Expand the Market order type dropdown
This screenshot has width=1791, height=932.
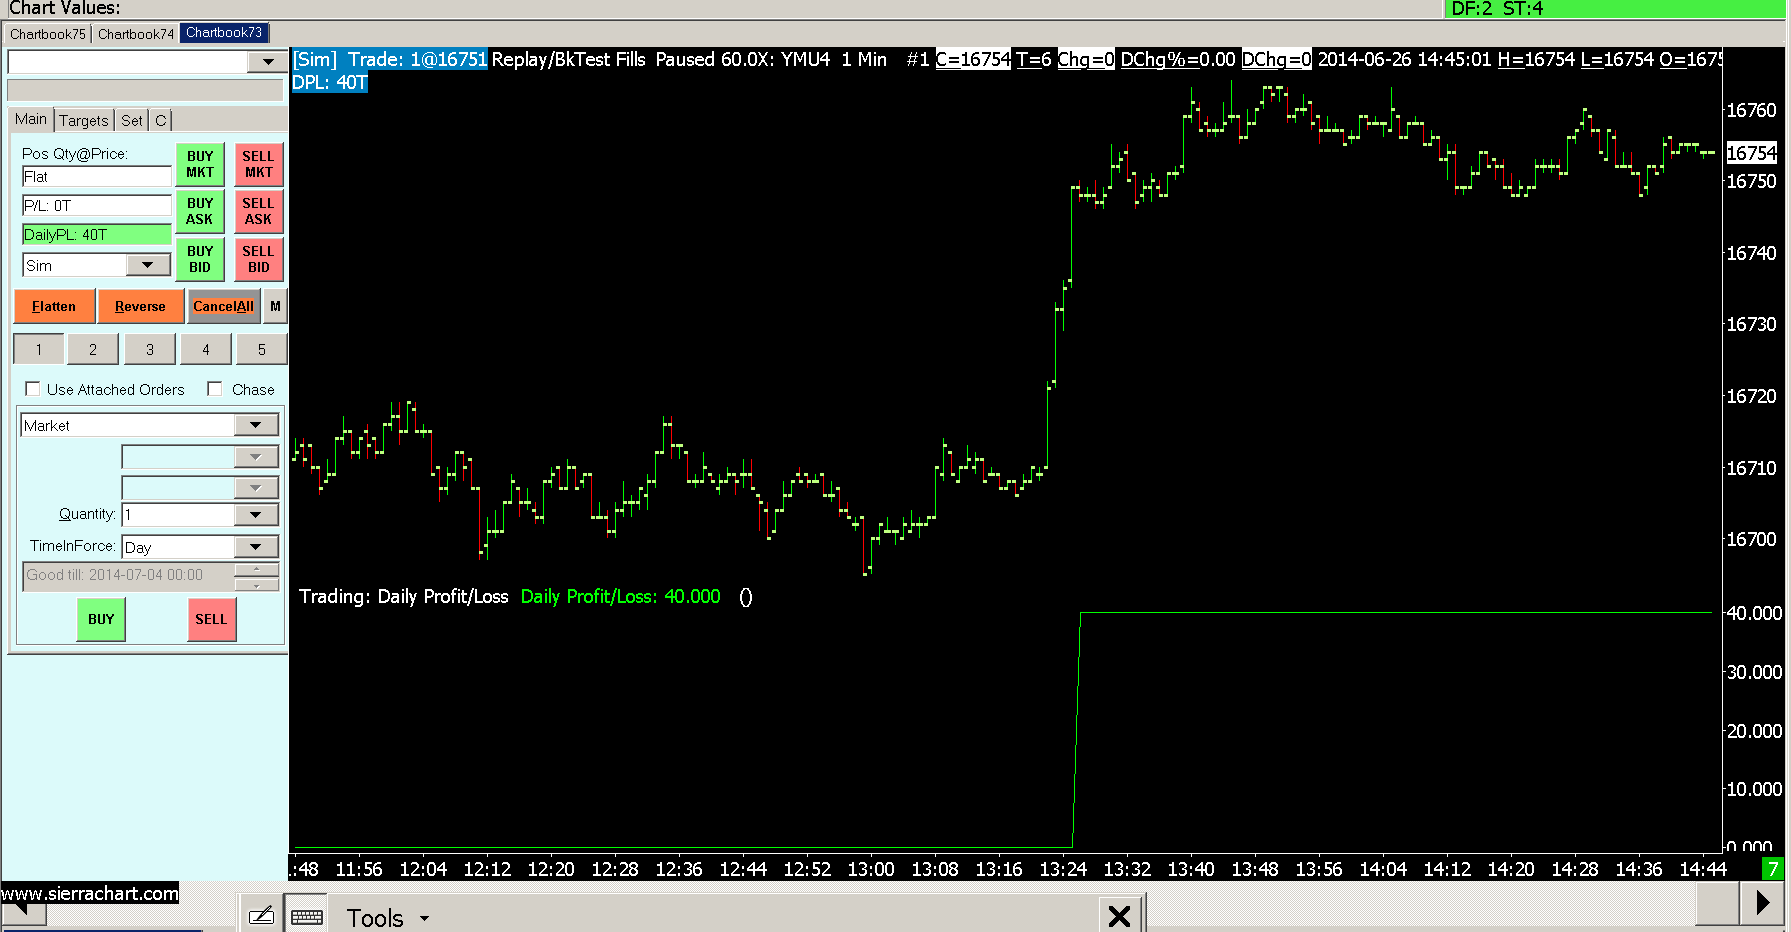pos(256,425)
